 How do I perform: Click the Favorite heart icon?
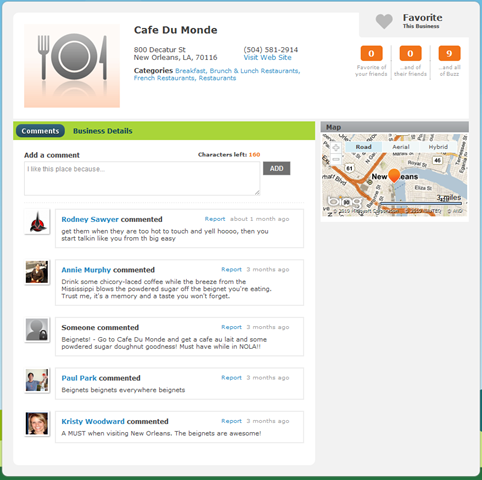coord(384,21)
